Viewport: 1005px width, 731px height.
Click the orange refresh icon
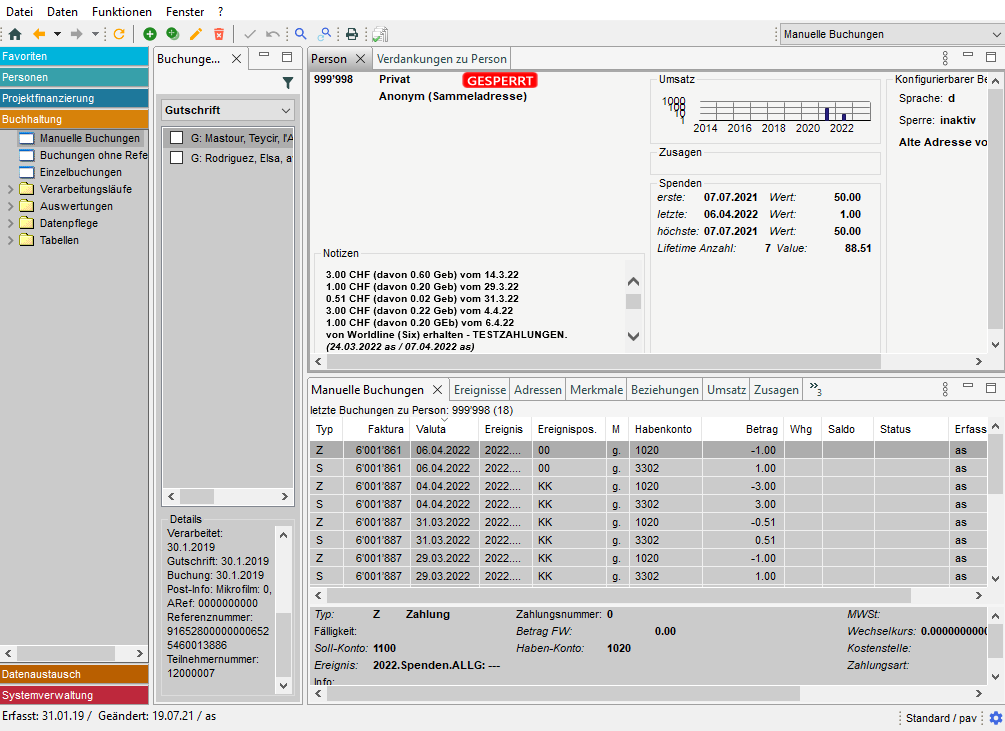click(x=119, y=34)
